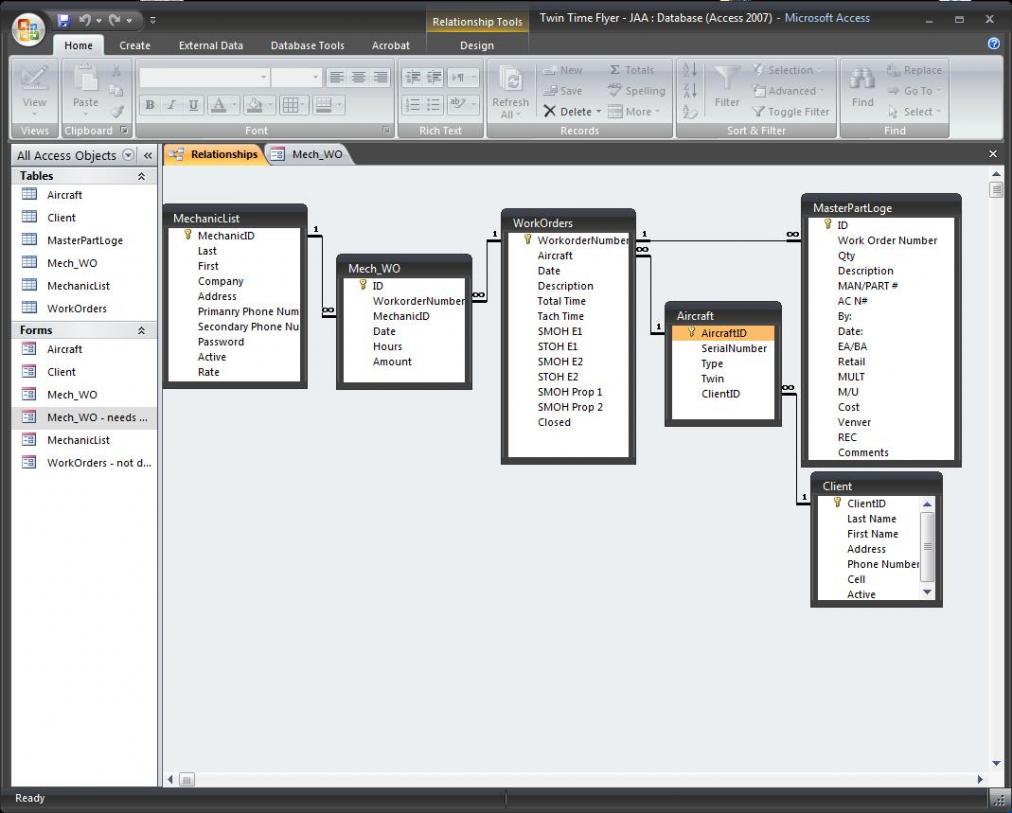Open the Office Button menu
This screenshot has height=813, width=1012.
tap(28, 29)
